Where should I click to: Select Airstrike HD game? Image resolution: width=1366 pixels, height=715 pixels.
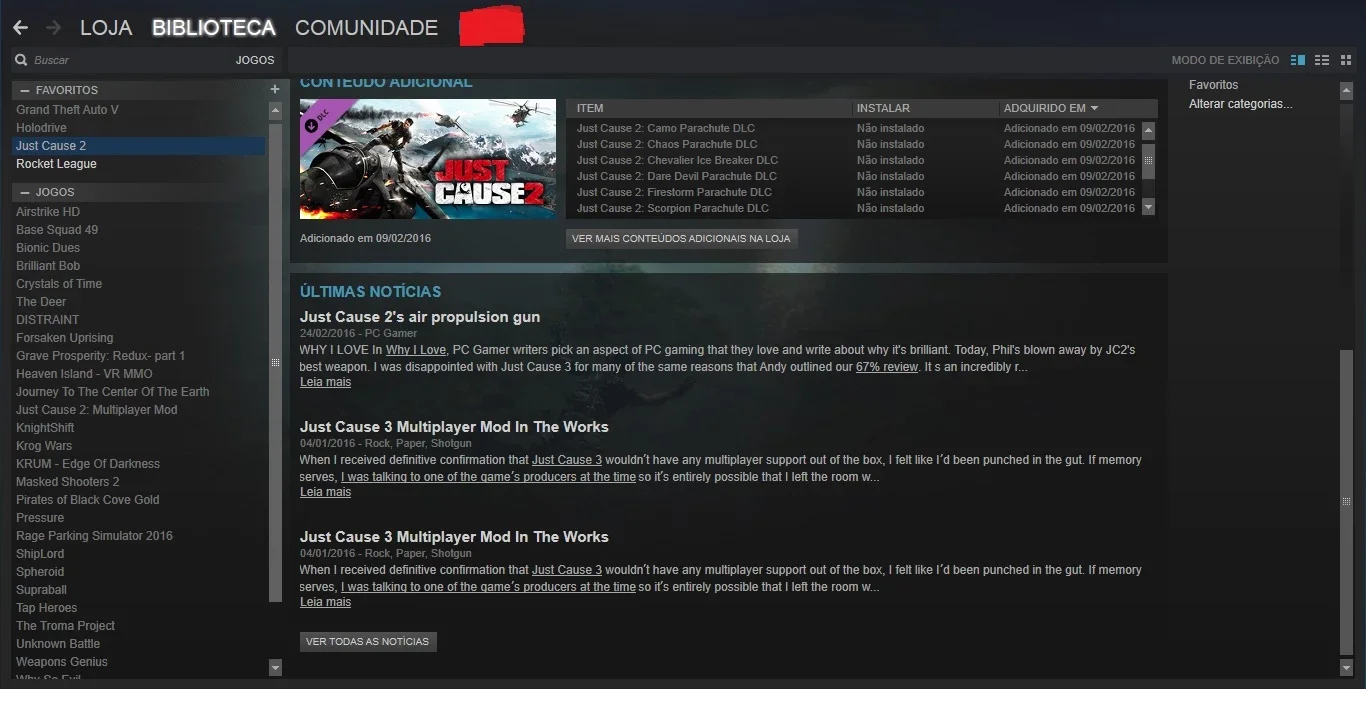48,212
